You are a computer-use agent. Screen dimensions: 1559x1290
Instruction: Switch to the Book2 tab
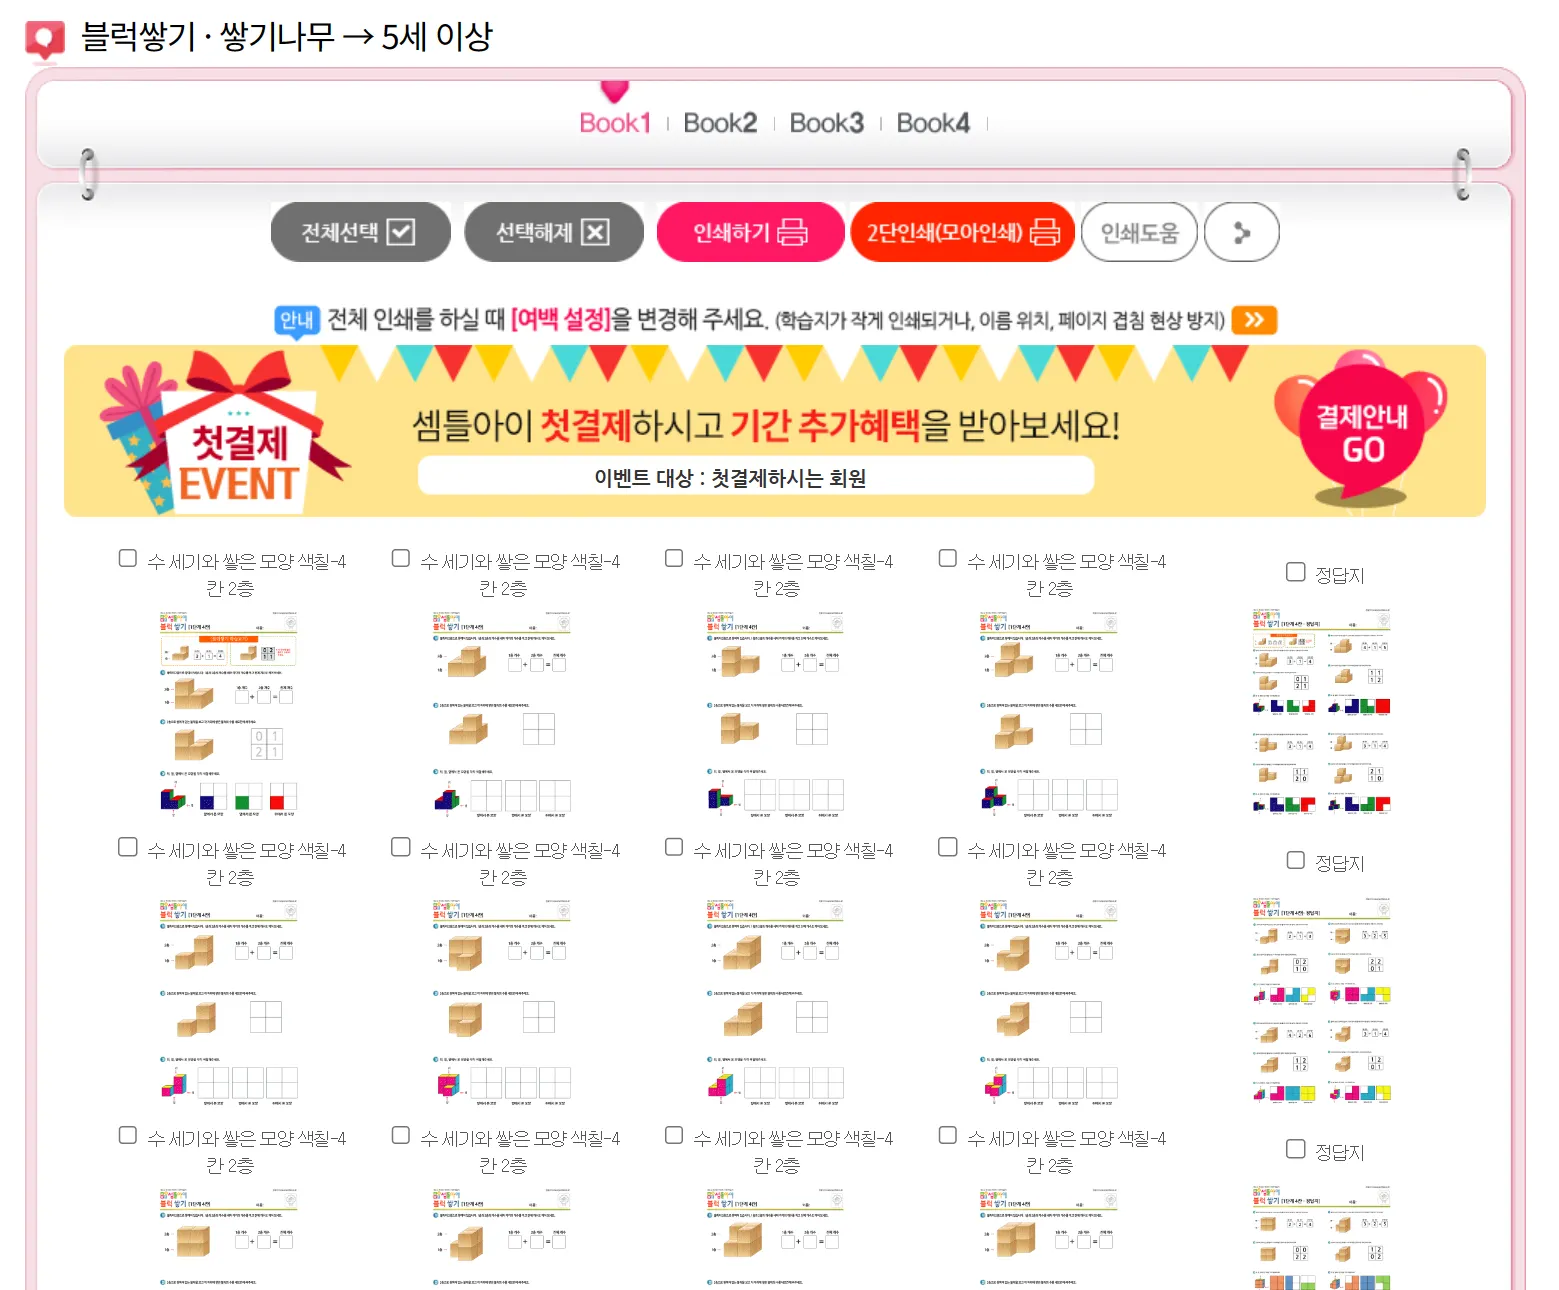tap(720, 123)
